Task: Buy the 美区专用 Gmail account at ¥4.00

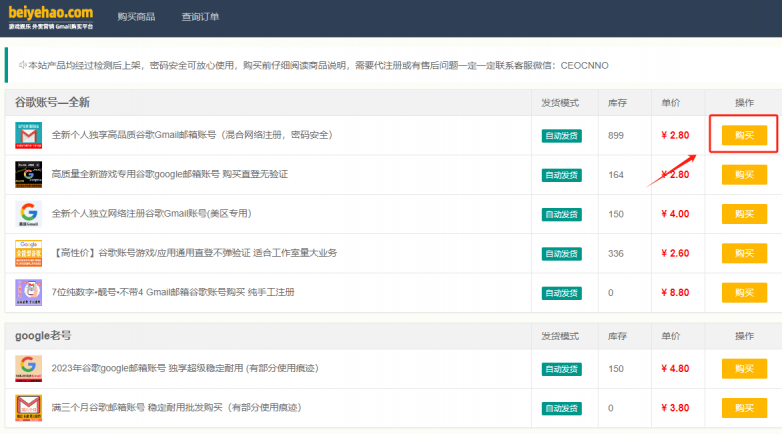Action: [x=744, y=214]
